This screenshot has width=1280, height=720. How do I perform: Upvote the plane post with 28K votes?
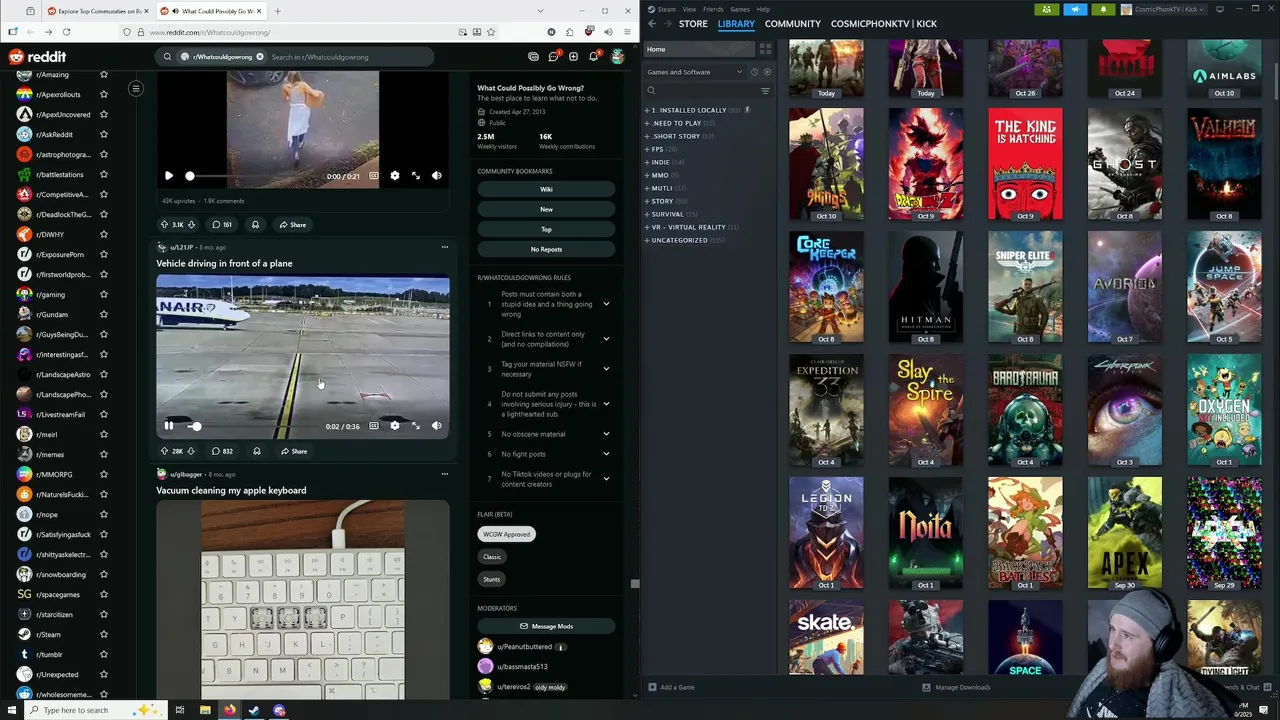tap(164, 451)
